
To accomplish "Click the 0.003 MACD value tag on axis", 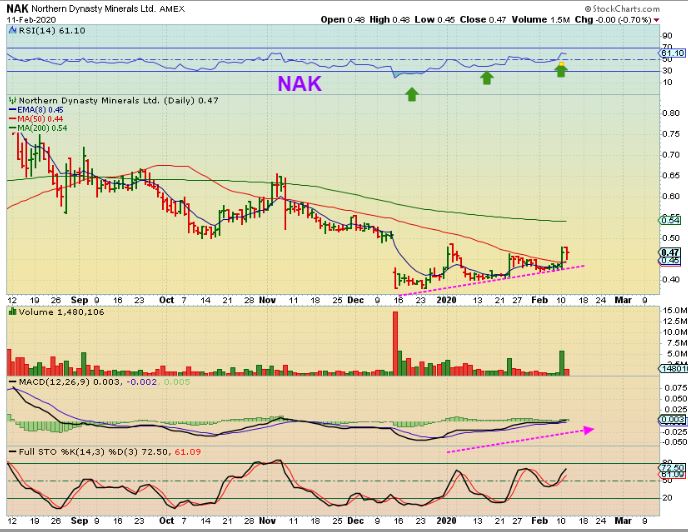I will pyautogui.click(x=673, y=420).
